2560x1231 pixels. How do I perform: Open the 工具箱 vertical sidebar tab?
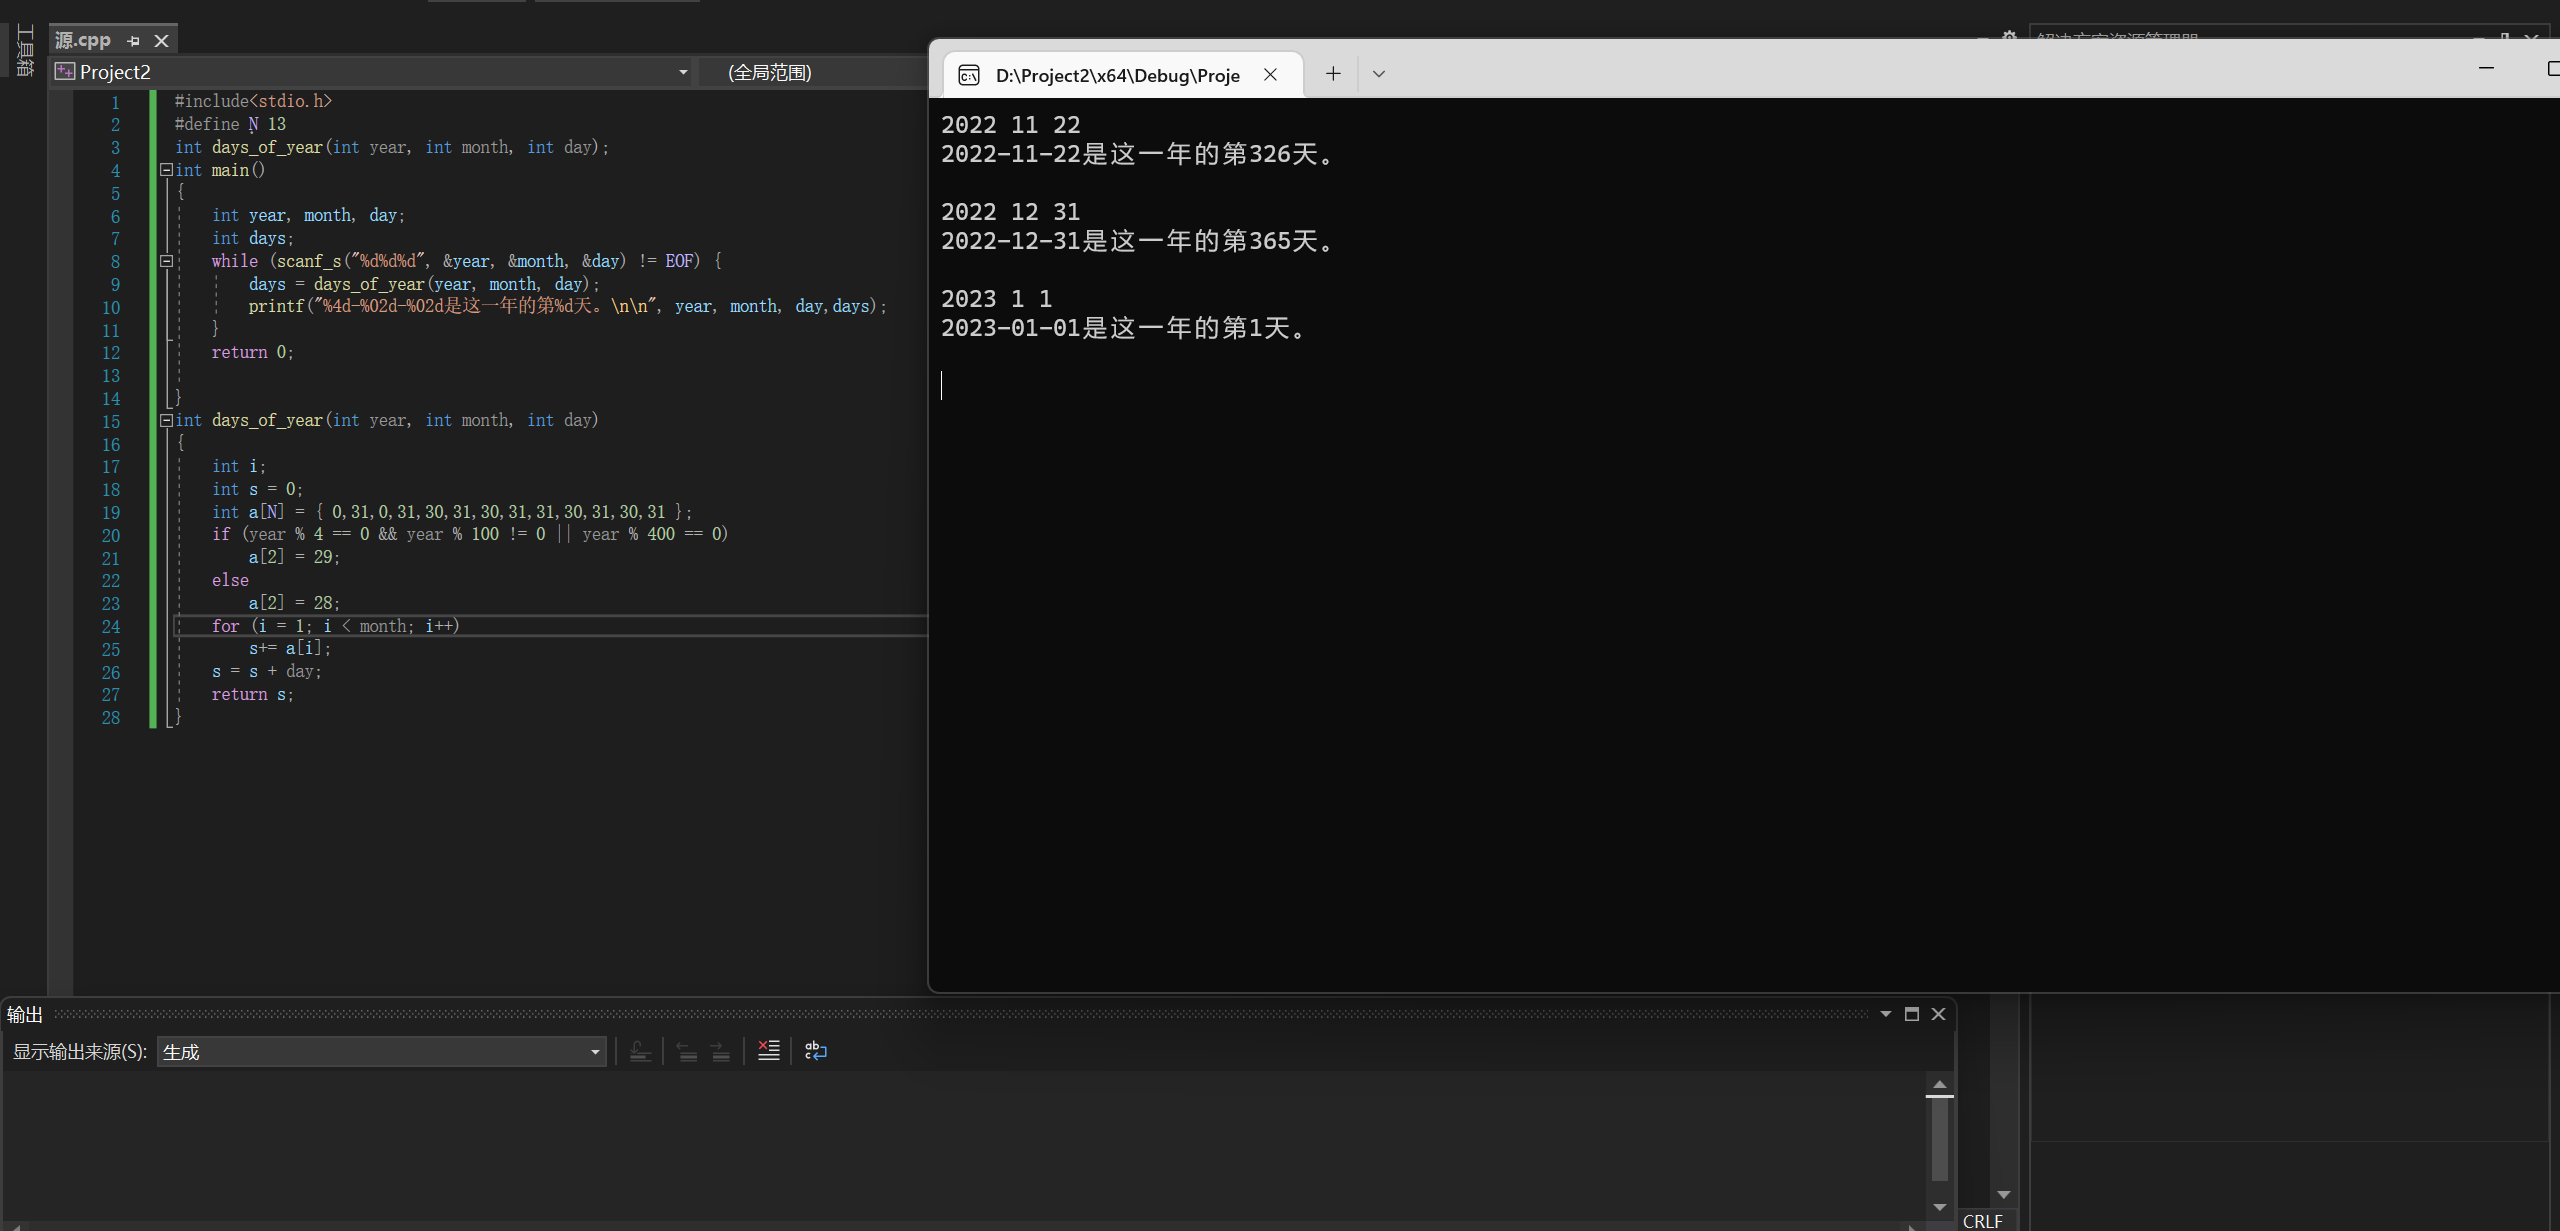pos(25,52)
